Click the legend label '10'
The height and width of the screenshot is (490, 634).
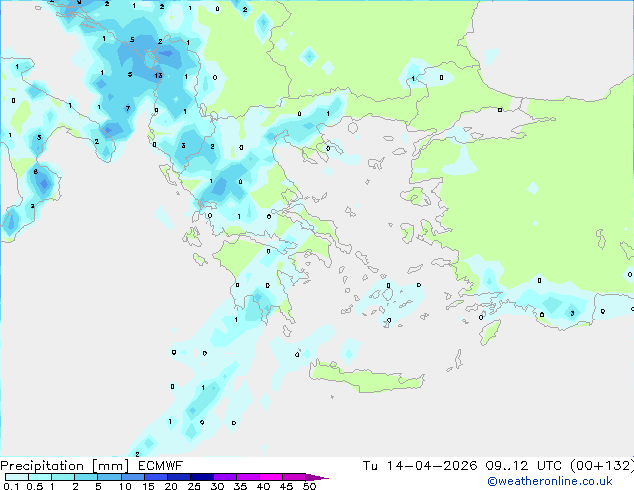click(125, 486)
